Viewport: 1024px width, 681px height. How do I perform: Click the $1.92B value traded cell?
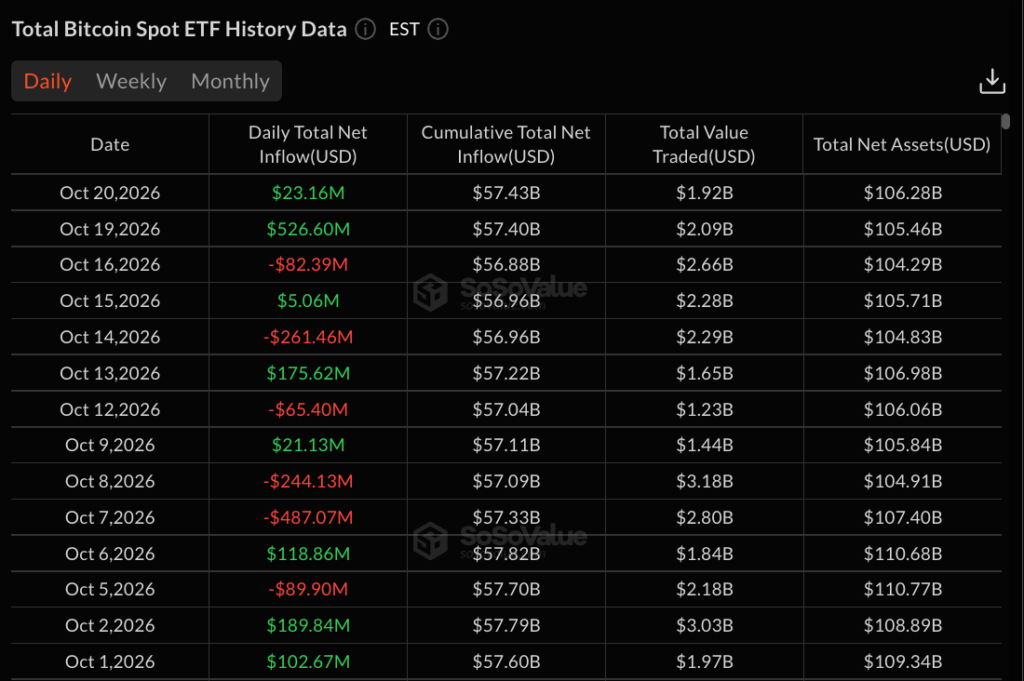tap(704, 193)
